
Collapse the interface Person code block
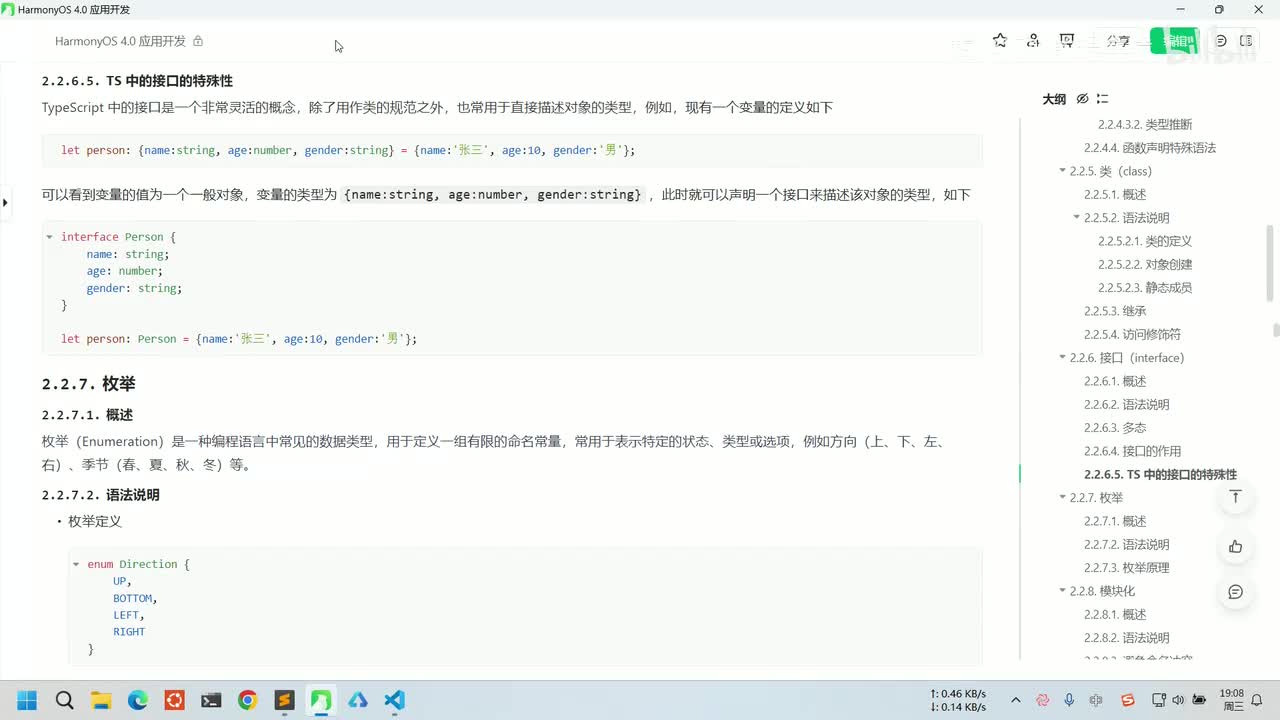tap(50, 237)
